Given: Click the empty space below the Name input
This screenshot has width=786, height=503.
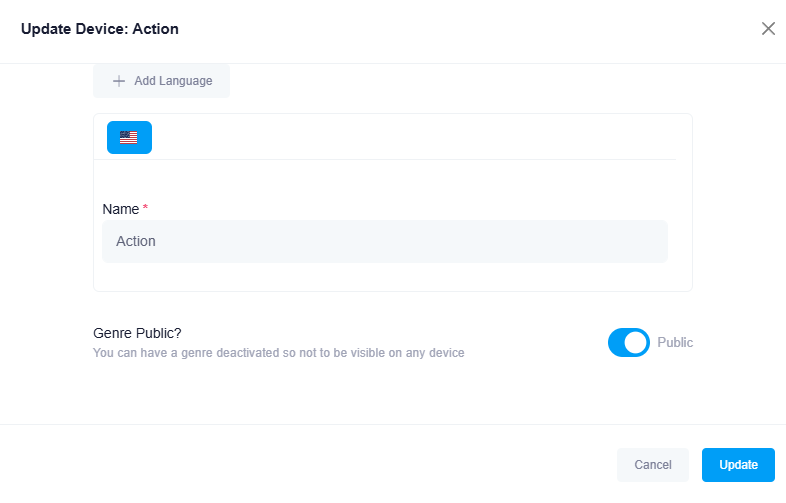Looking at the screenshot, I should point(384,277).
